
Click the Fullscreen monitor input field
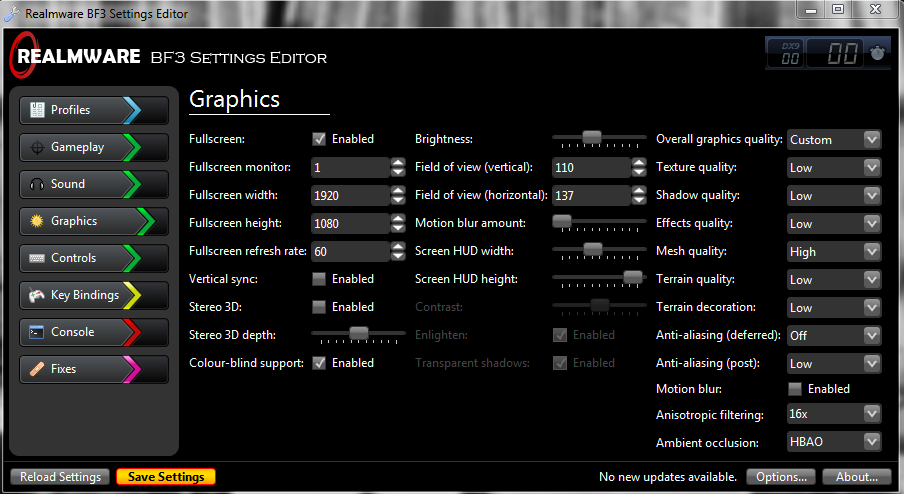coord(351,168)
